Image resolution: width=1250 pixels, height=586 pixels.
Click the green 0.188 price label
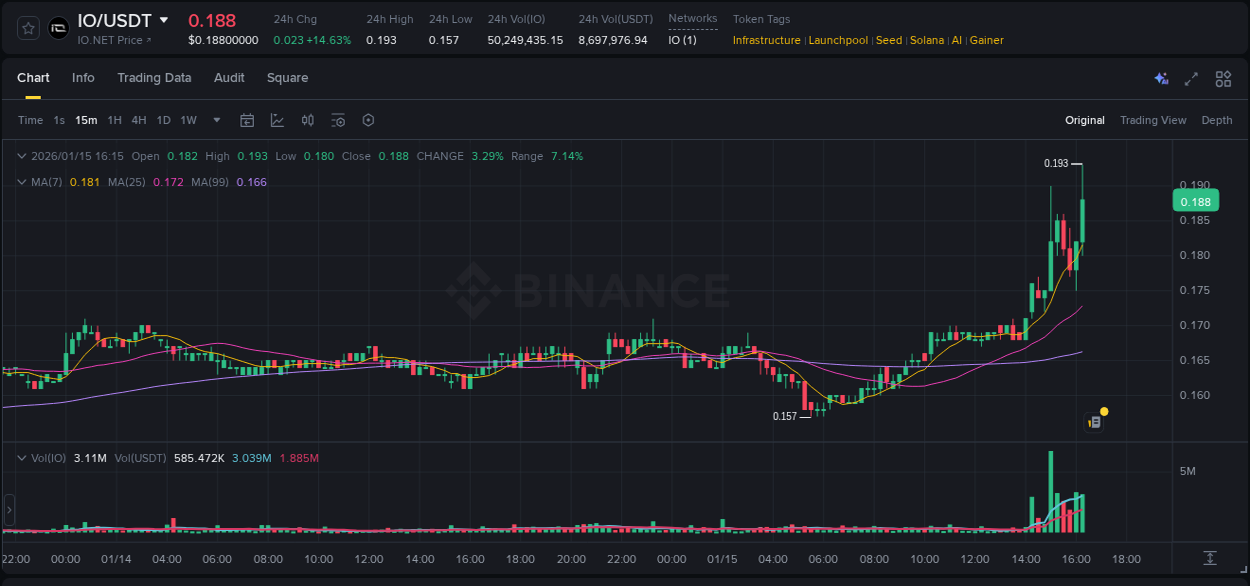coord(1196,201)
